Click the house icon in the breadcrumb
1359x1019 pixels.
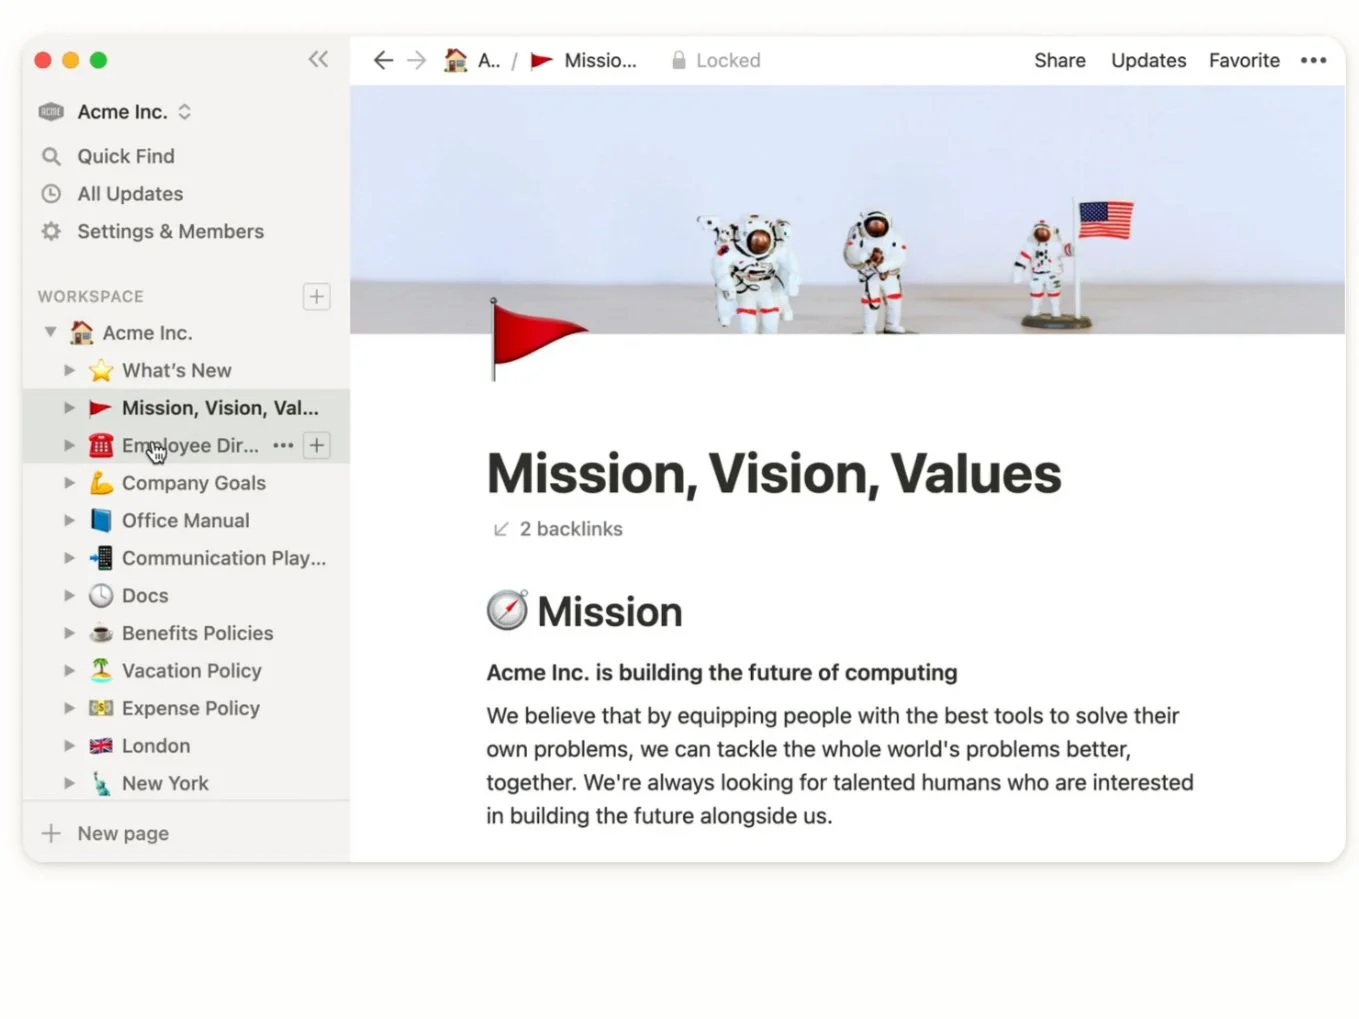click(x=455, y=60)
